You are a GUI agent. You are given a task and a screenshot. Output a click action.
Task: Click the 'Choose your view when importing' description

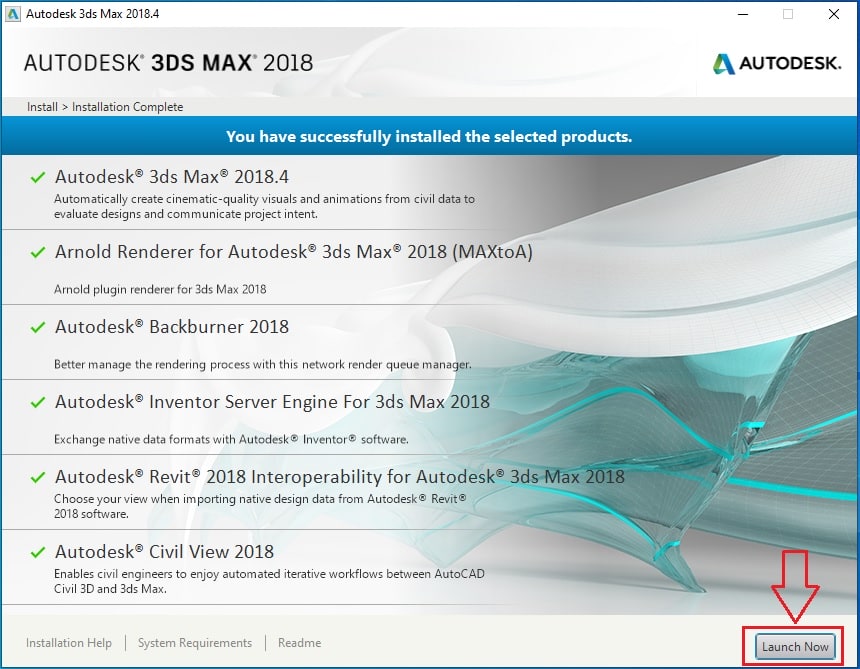pos(260,506)
